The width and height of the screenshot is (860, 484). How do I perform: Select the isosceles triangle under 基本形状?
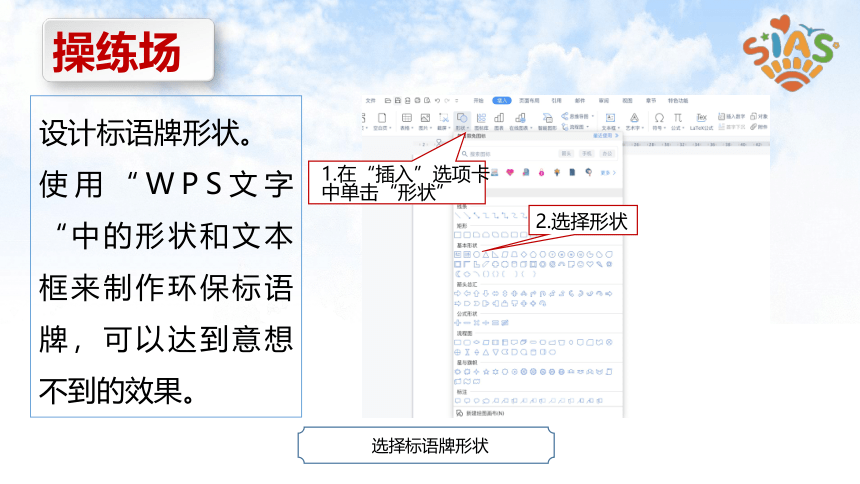pos(486,255)
